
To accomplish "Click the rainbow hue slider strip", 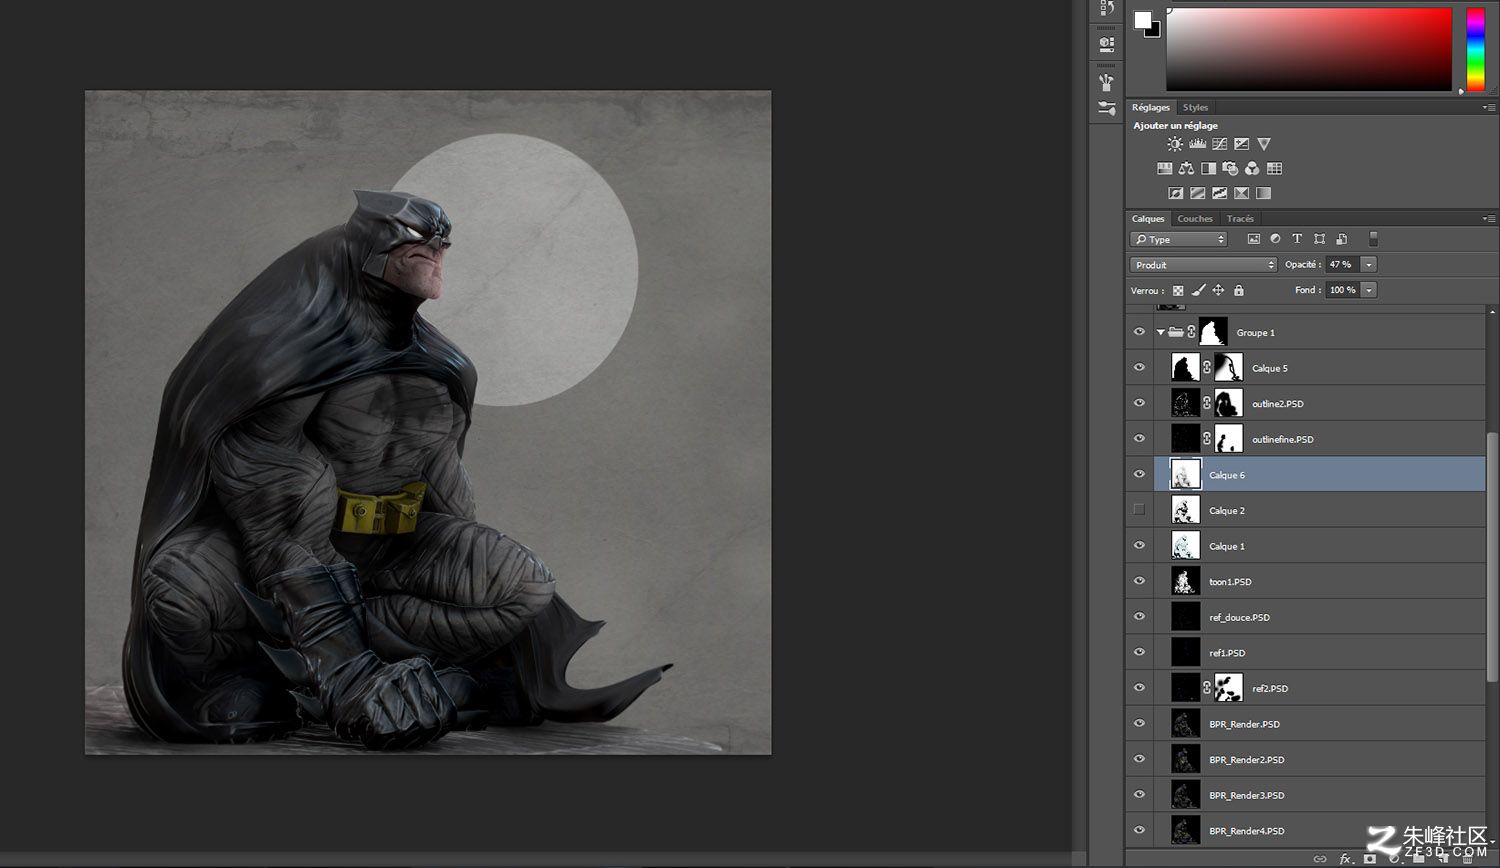I will [1476, 49].
